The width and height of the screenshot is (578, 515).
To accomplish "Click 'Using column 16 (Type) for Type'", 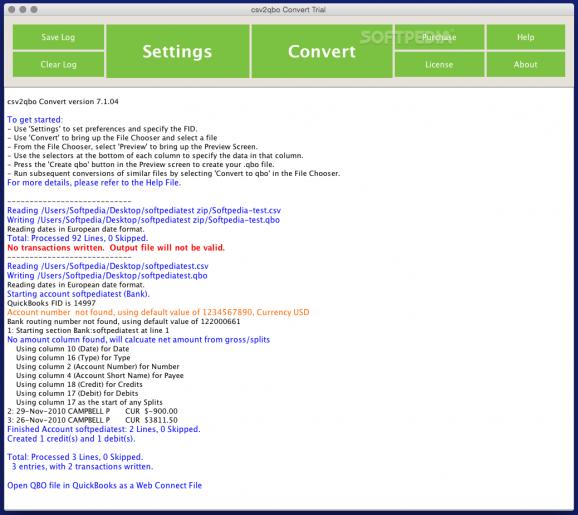I will 73,358.
